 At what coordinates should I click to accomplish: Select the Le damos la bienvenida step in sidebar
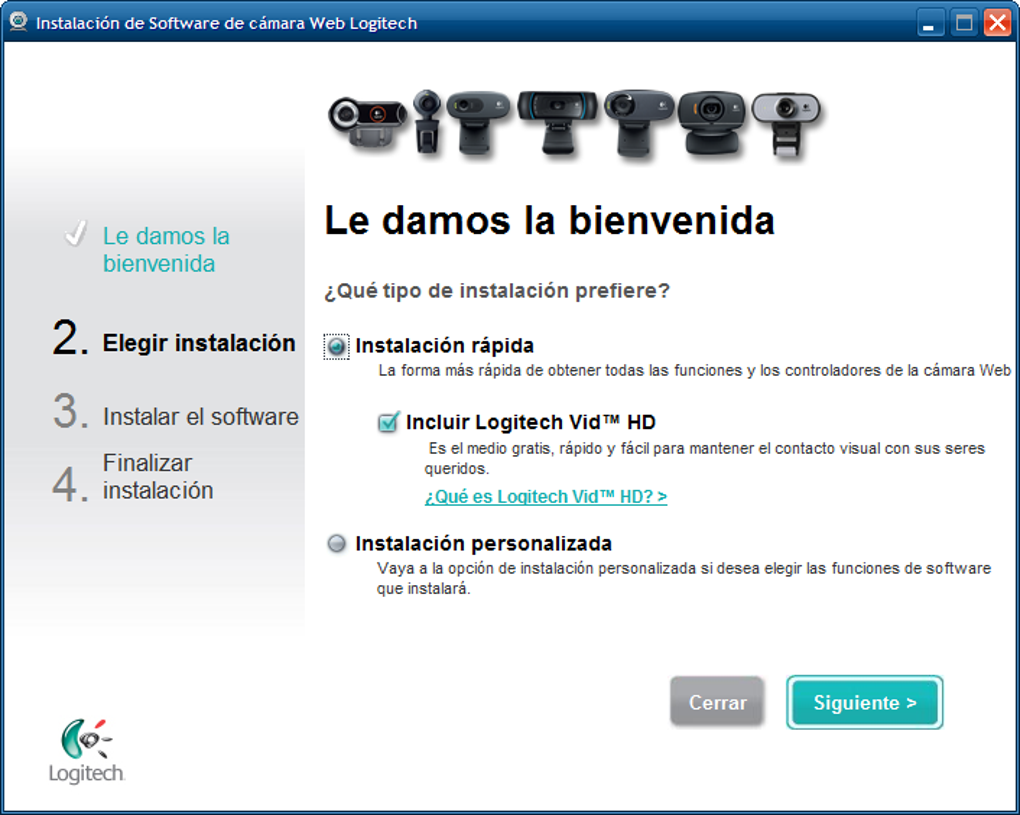pos(167,250)
